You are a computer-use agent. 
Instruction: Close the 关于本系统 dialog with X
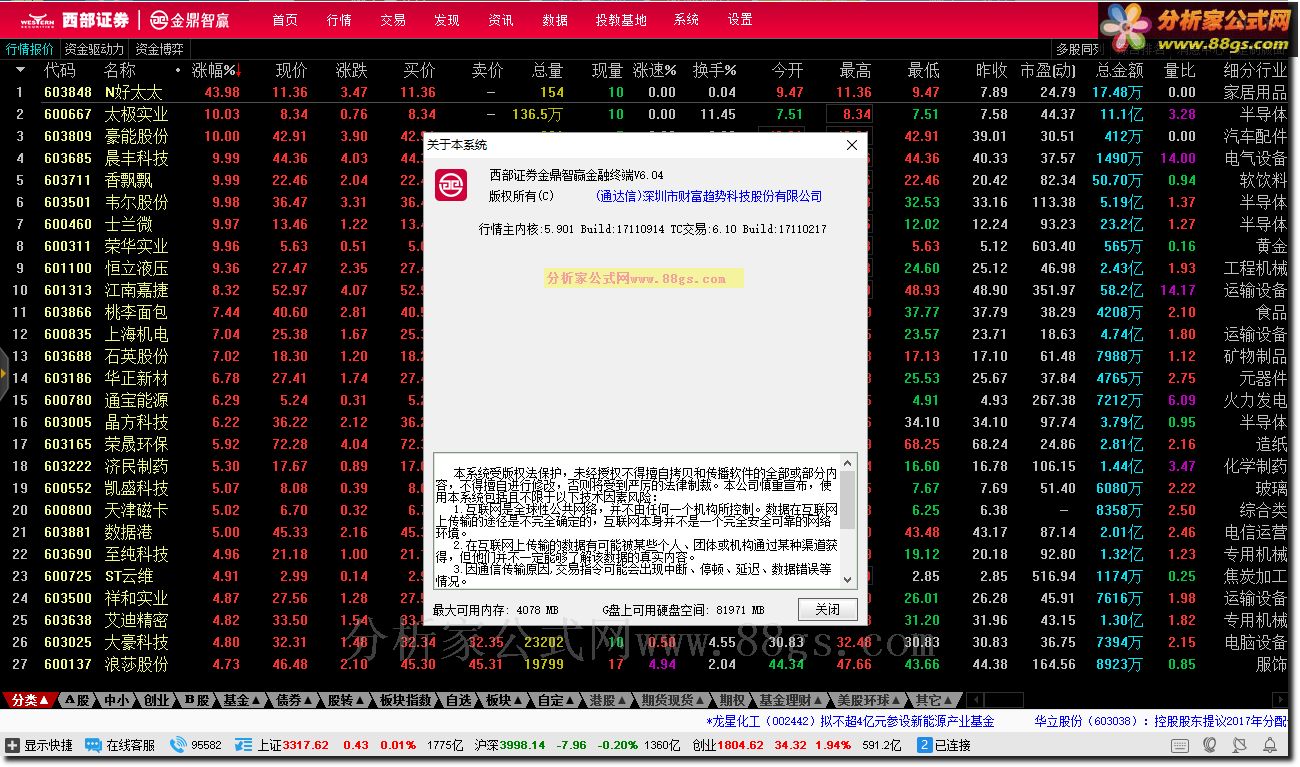tap(852, 145)
